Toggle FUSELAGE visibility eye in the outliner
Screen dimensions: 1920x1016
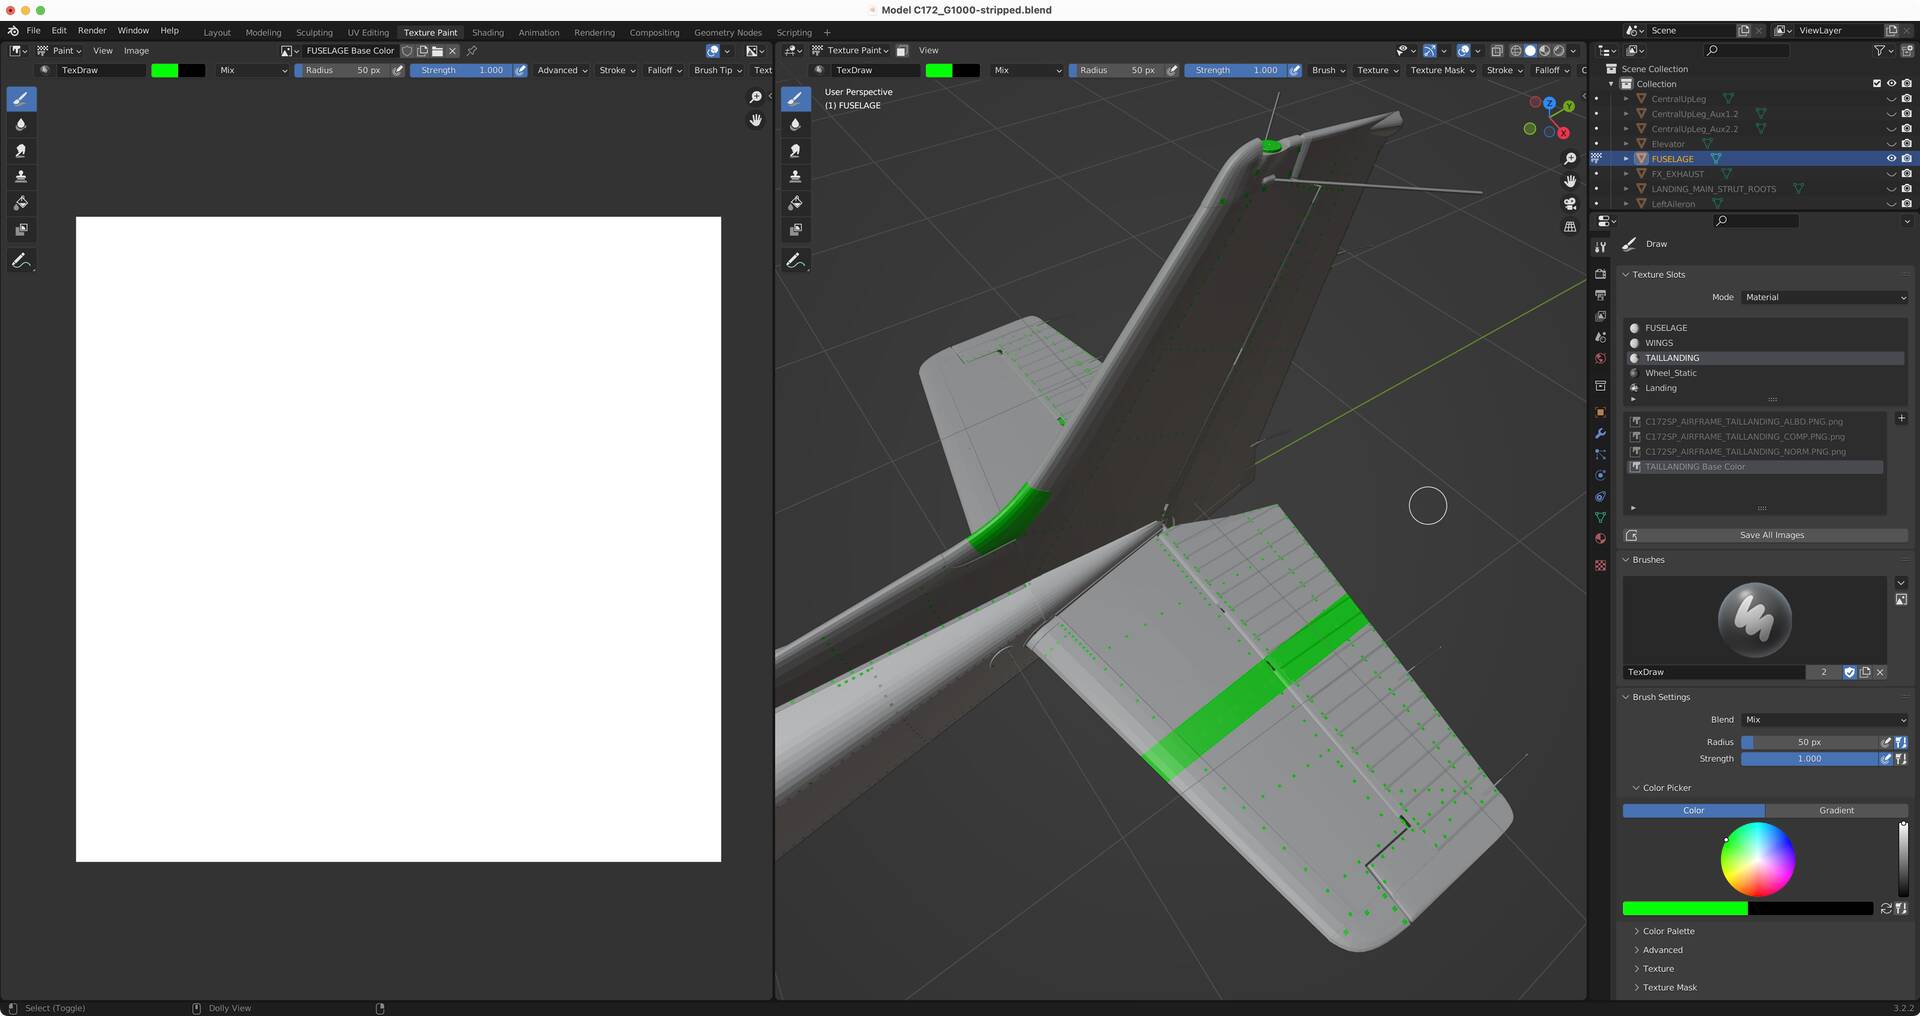(1892, 158)
